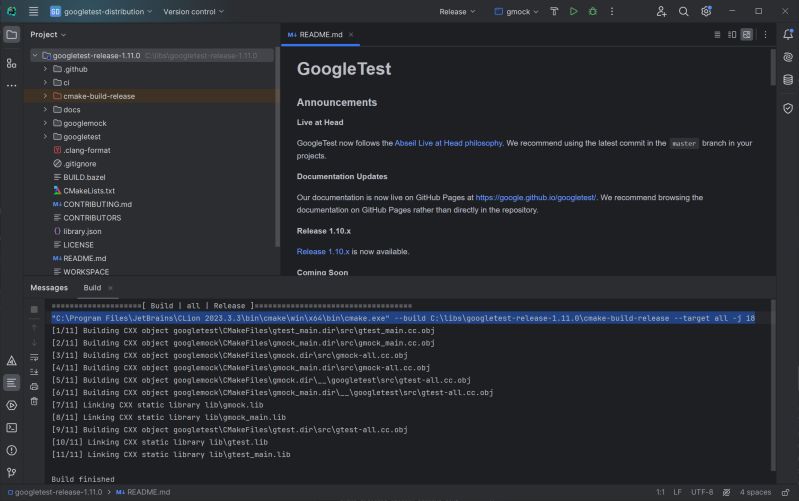The image size is (799, 501).
Task: Change UTF-8 file encoding
Action: tap(702, 492)
